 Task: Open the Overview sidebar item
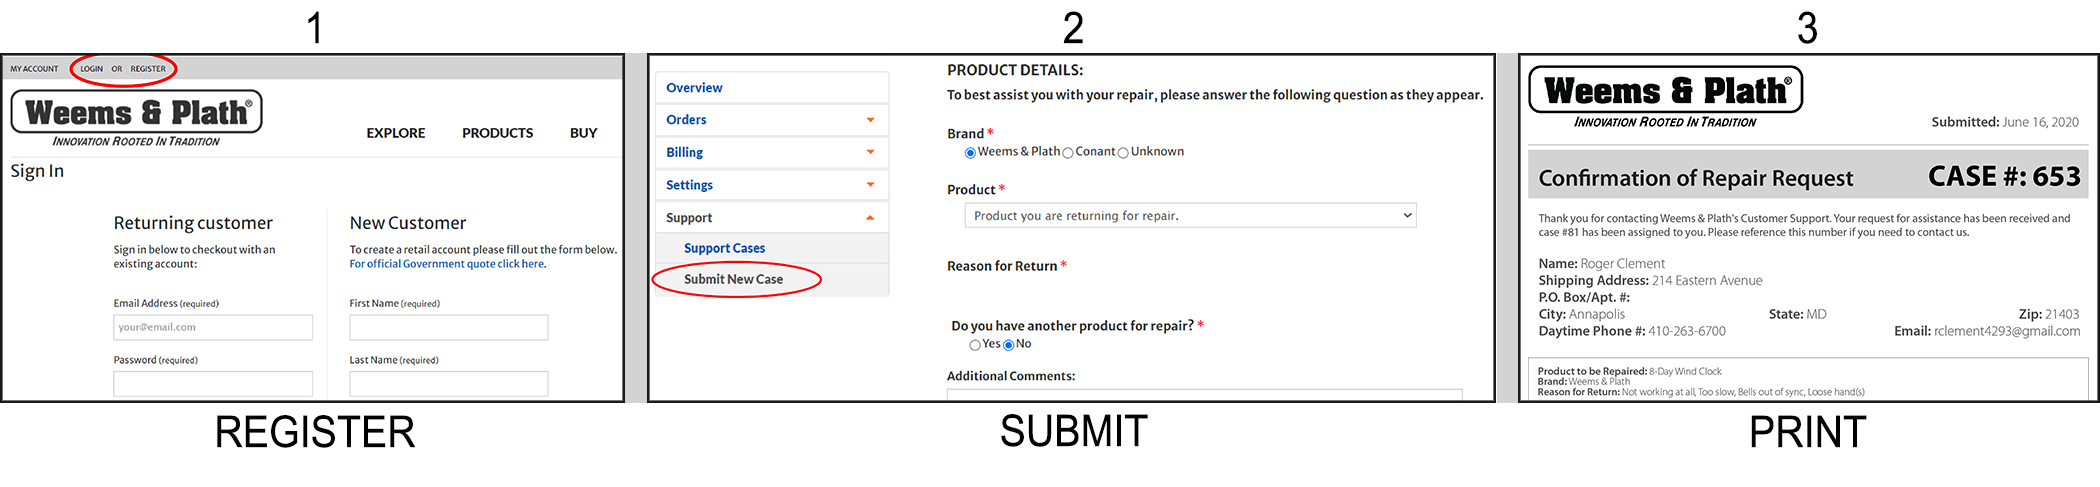click(x=695, y=88)
